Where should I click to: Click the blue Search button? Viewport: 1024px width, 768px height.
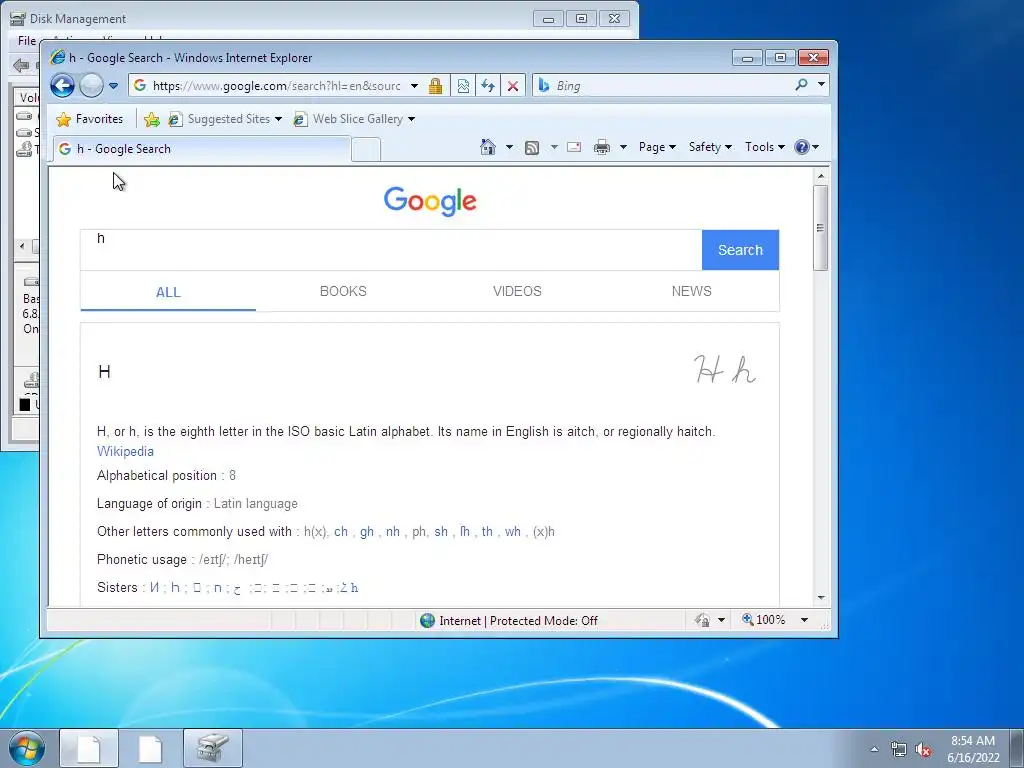tap(740, 249)
